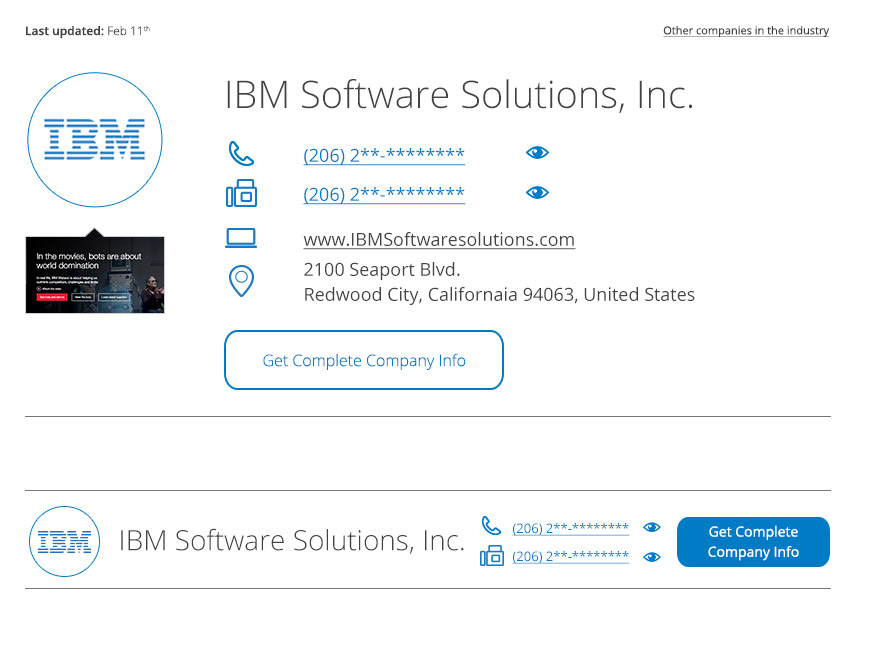Click the phone handset icon in the main card
Screen dimensions: 870x655
click(x=241, y=154)
